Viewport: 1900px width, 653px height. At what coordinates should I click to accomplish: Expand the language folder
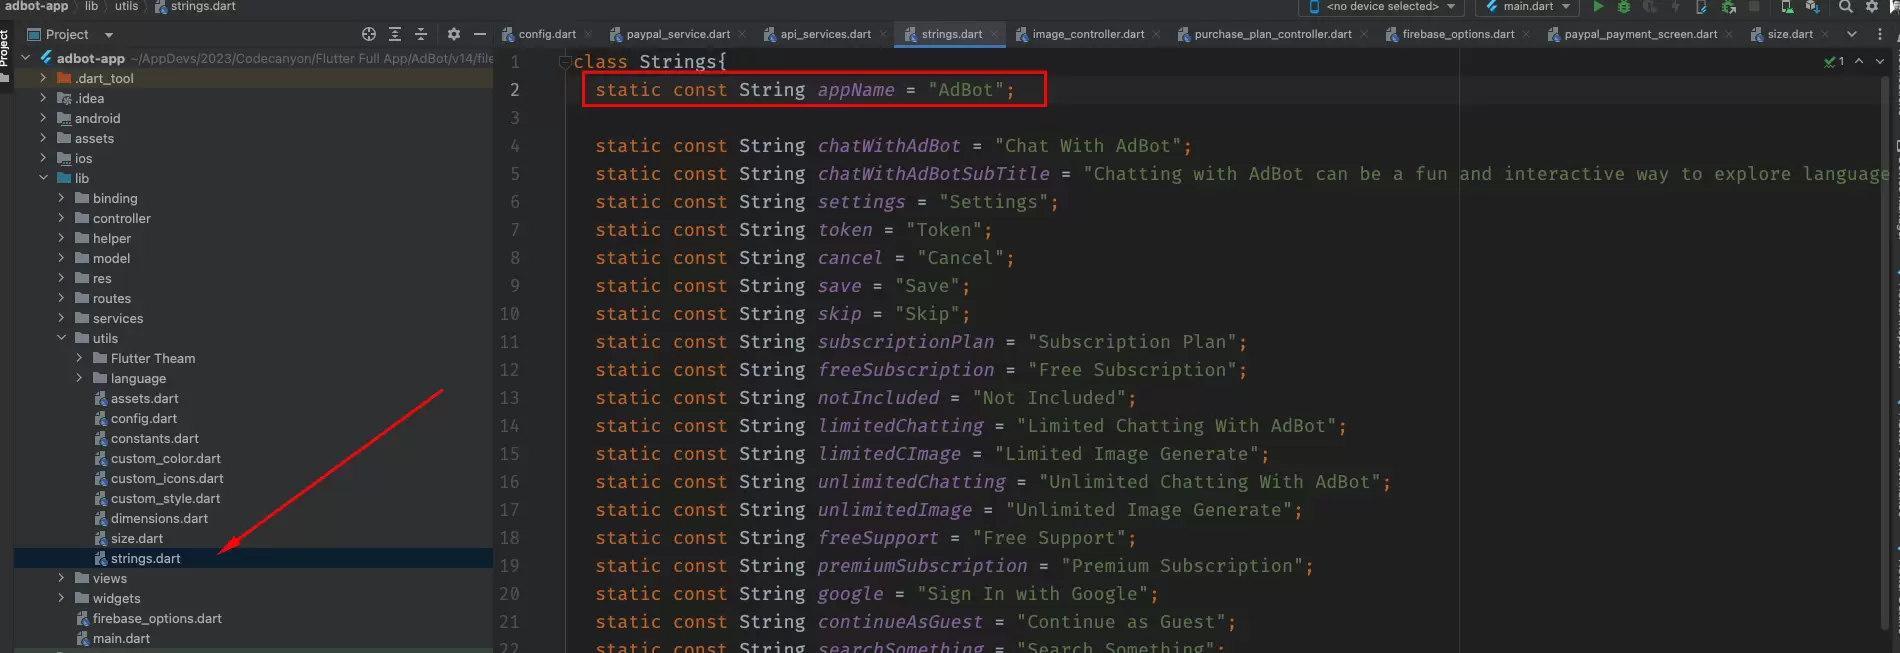pyautogui.click(x=79, y=378)
